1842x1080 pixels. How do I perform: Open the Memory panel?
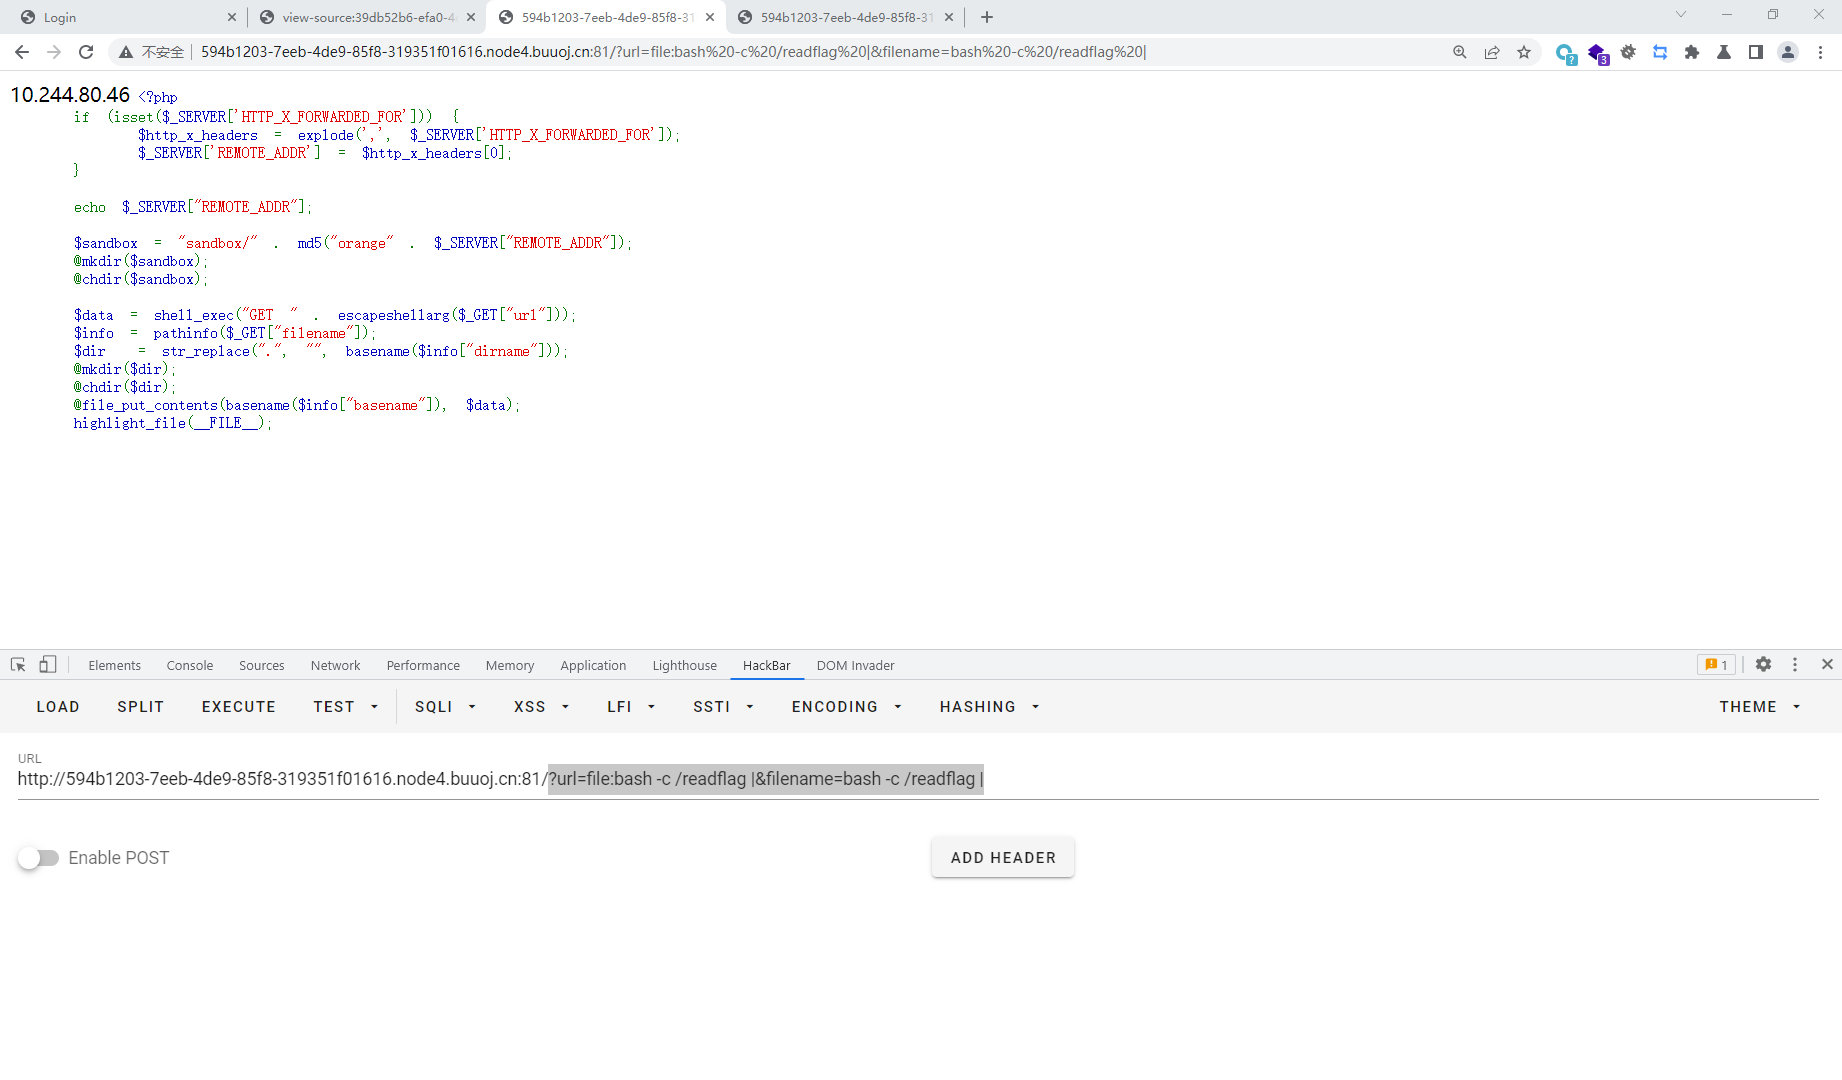click(x=510, y=665)
